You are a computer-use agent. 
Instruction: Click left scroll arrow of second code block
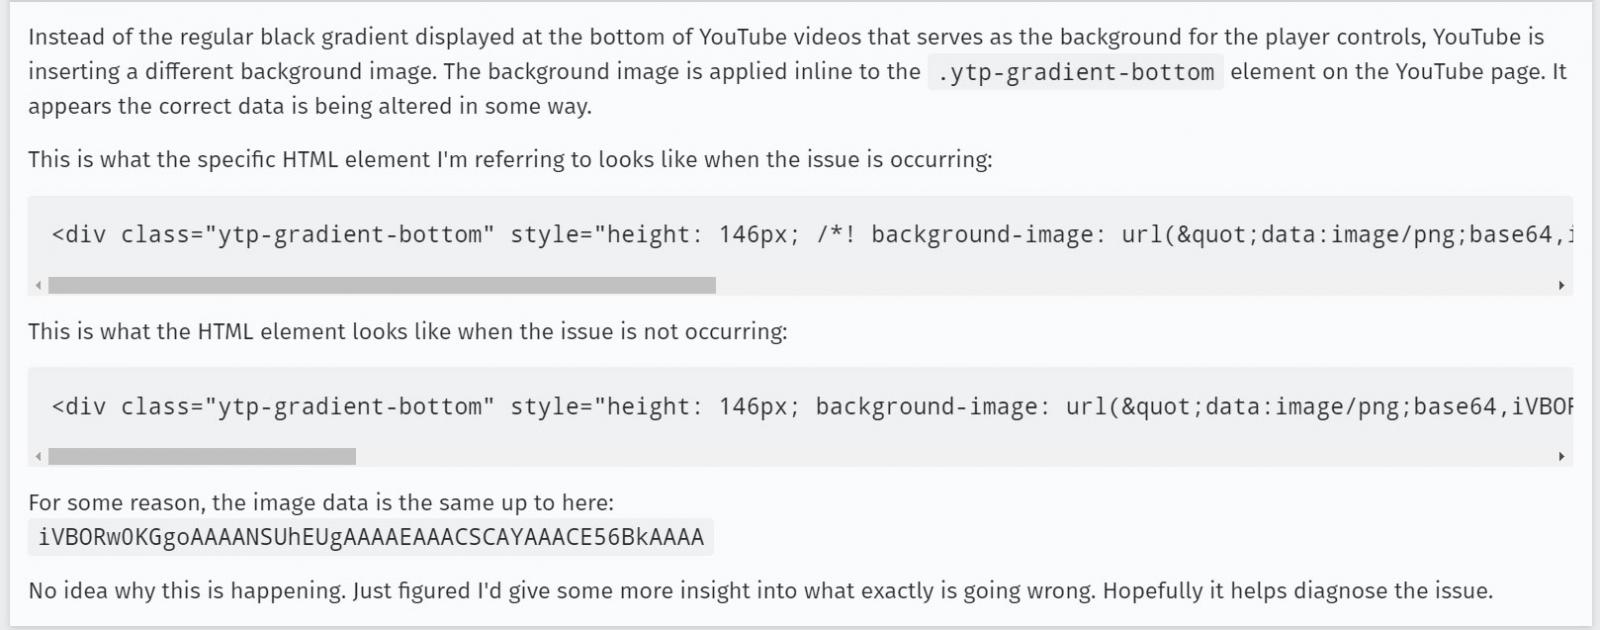coord(38,457)
